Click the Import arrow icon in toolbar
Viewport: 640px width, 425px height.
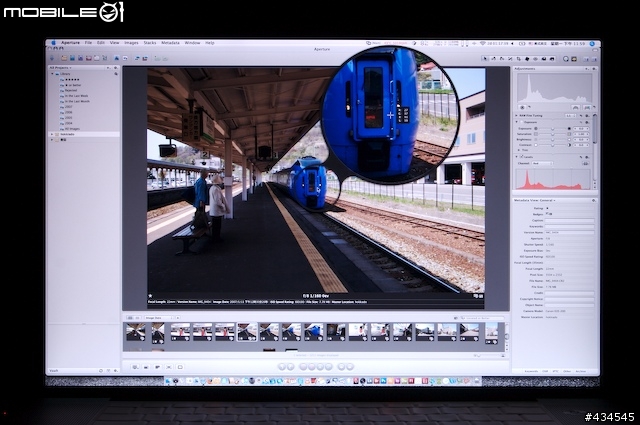(52, 58)
